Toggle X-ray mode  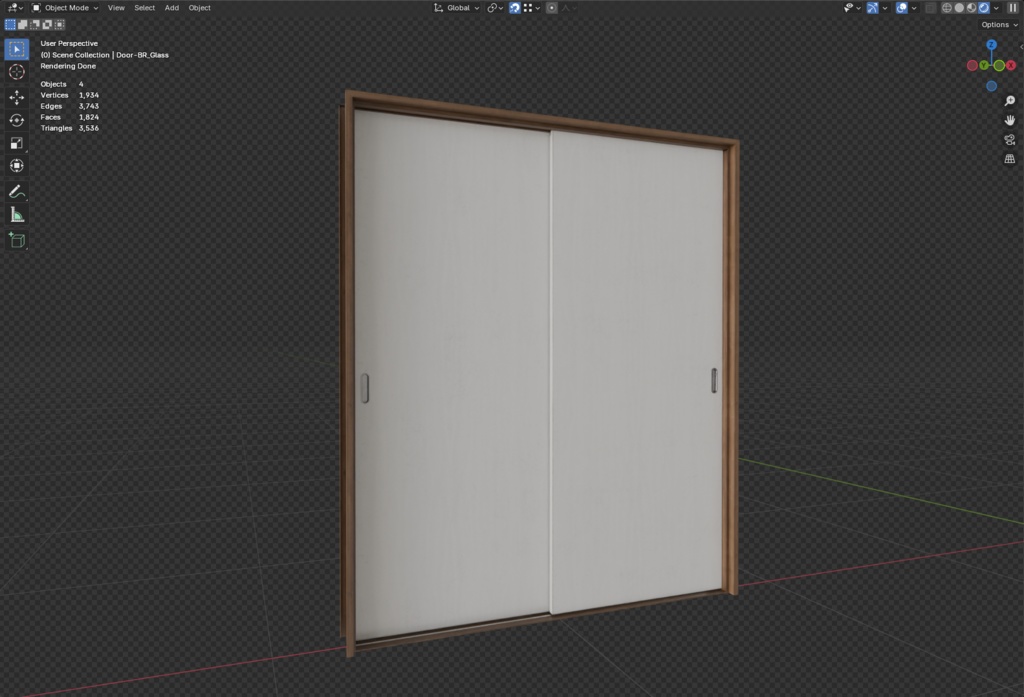click(930, 8)
